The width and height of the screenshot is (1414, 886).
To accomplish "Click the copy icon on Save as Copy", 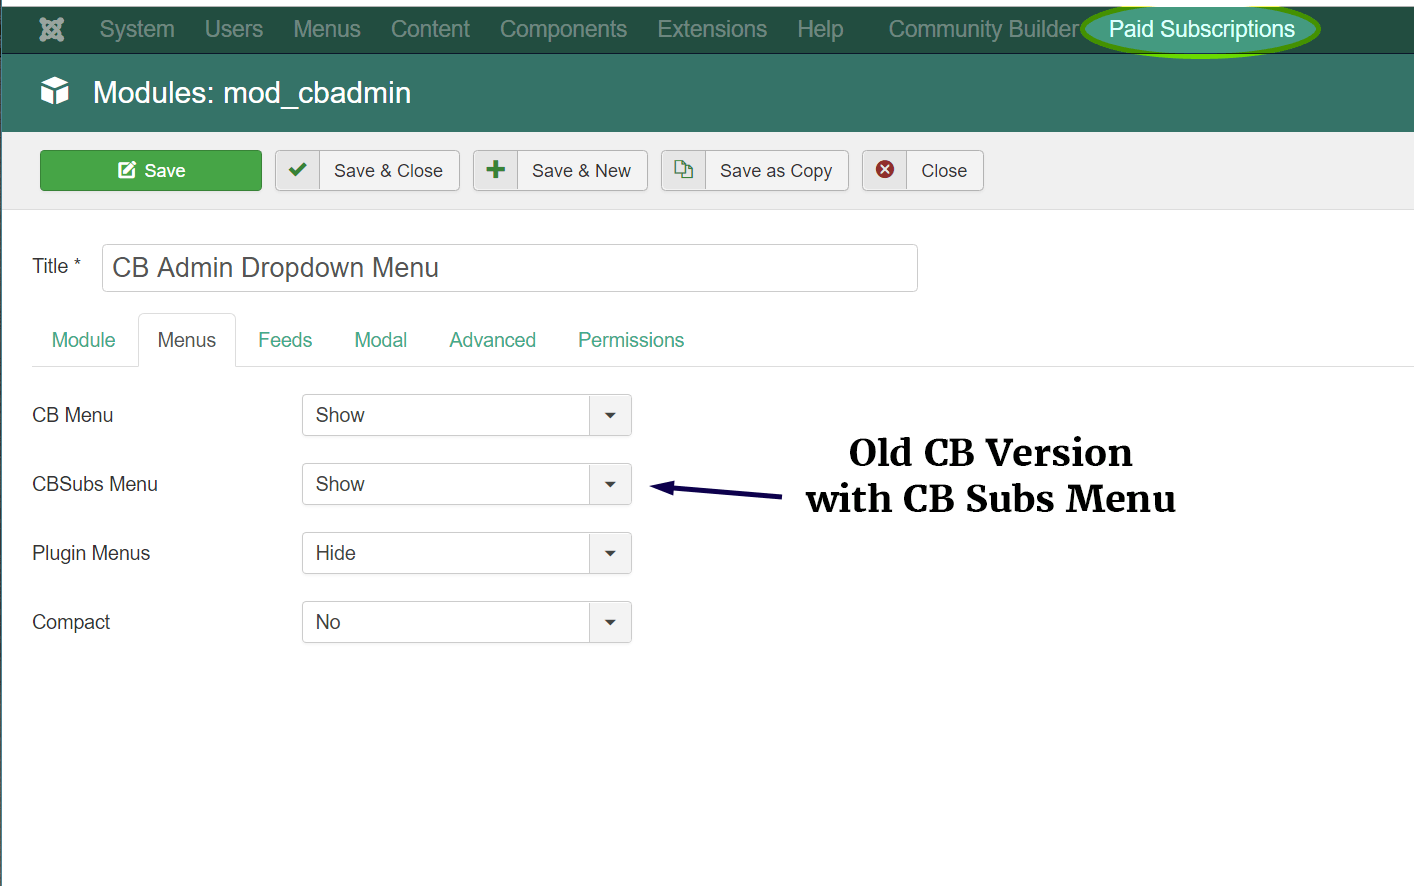I will tap(683, 170).
